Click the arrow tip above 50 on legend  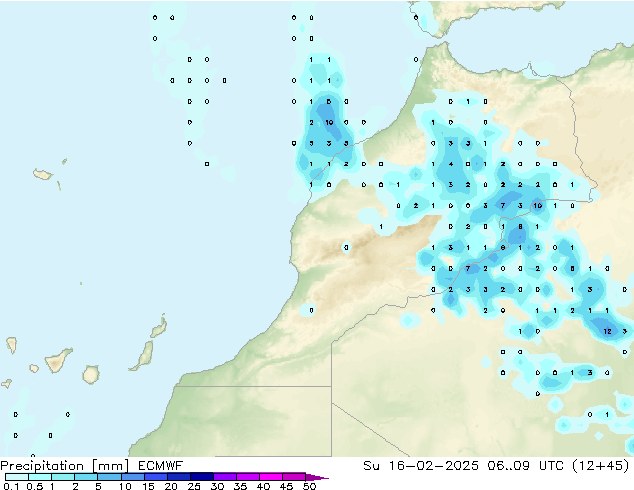point(317,477)
